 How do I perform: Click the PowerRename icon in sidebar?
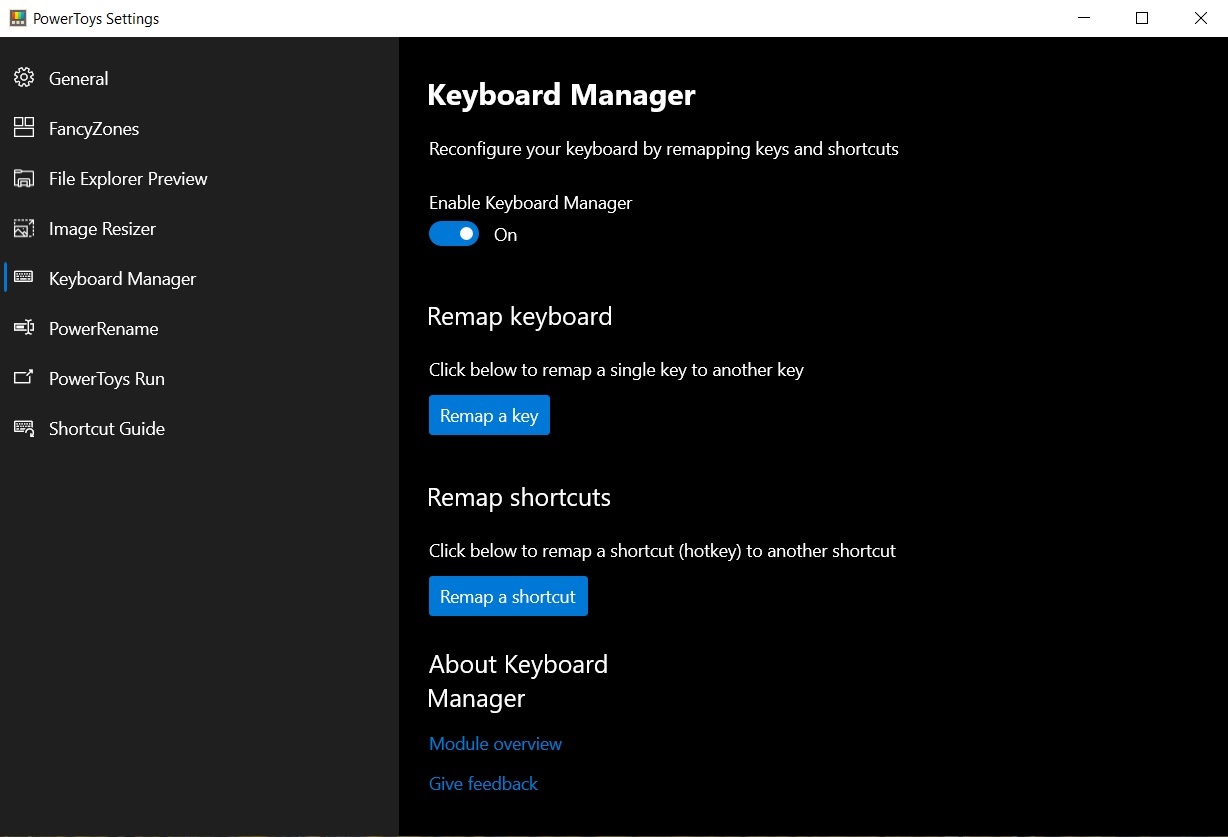23,328
